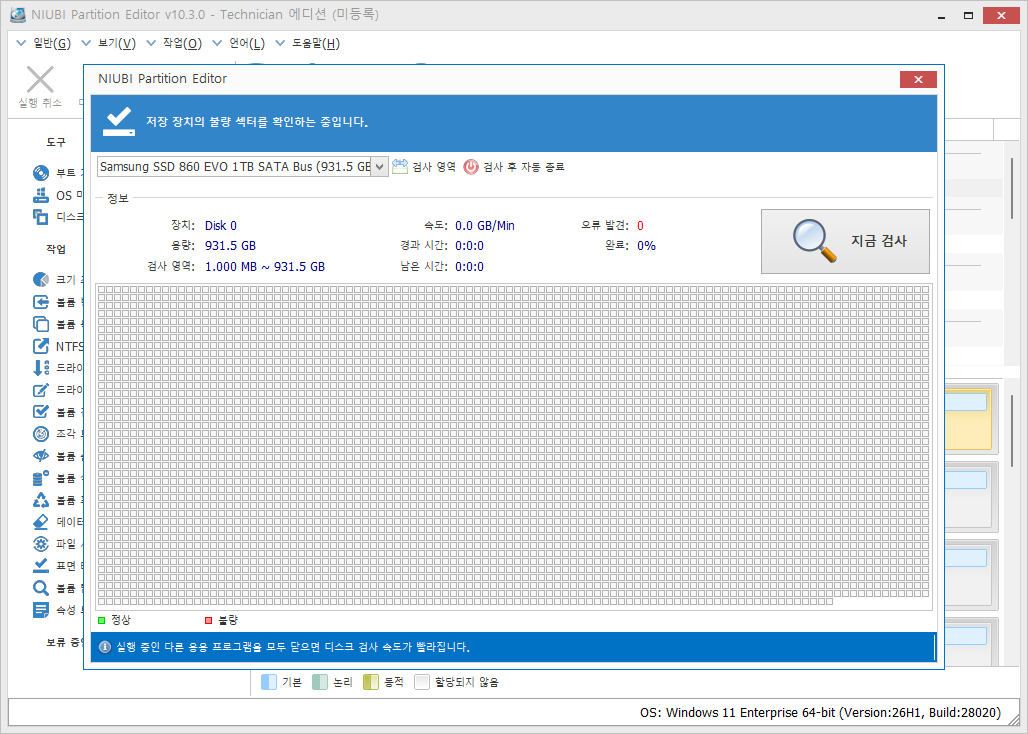Click the 논리 green legend swatch
The height and width of the screenshot is (734, 1028).
(320, 682)
